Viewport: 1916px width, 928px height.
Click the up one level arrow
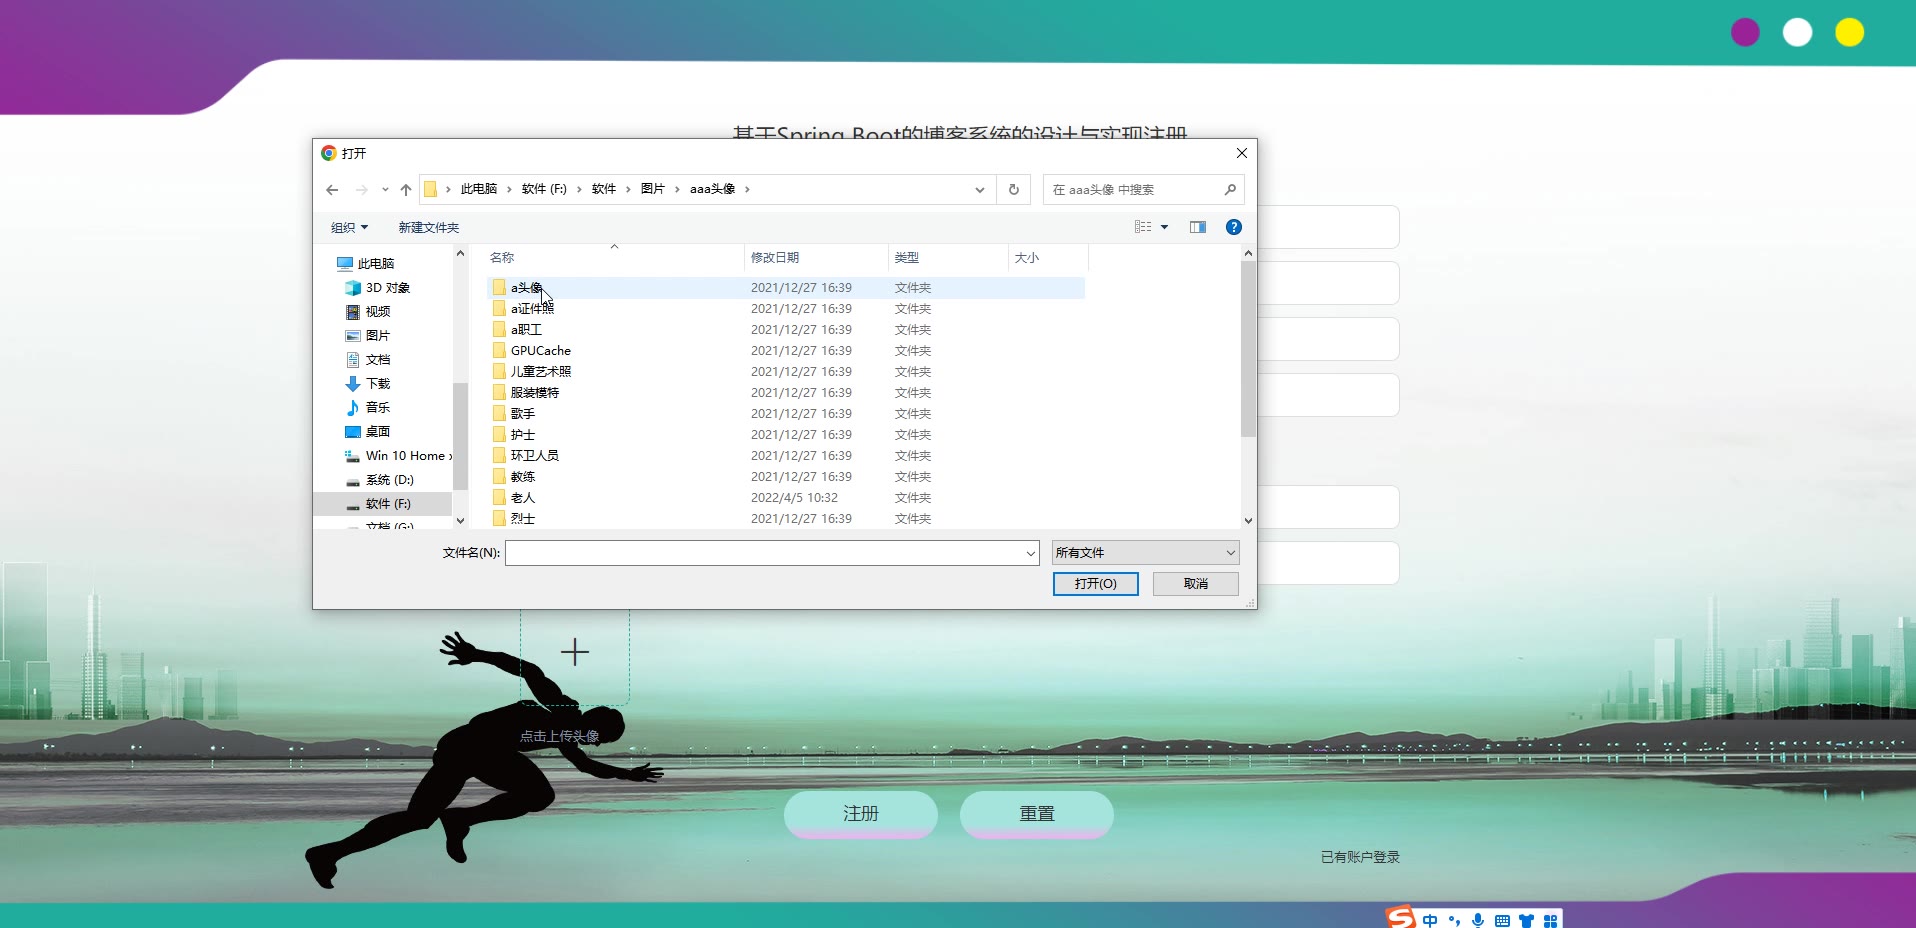pos(406,190)
